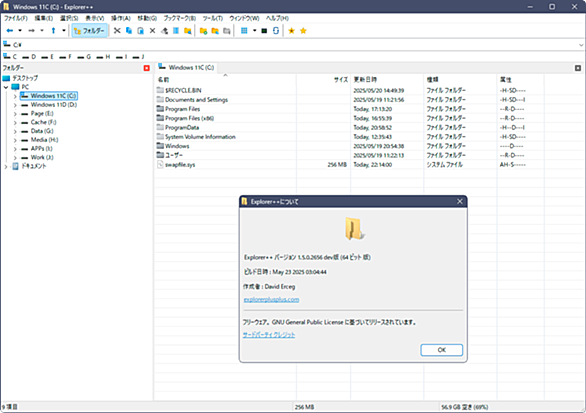Open the 表示(V) menu
Viewport: 586px width, 413px height.
click(x=95, y=18)
